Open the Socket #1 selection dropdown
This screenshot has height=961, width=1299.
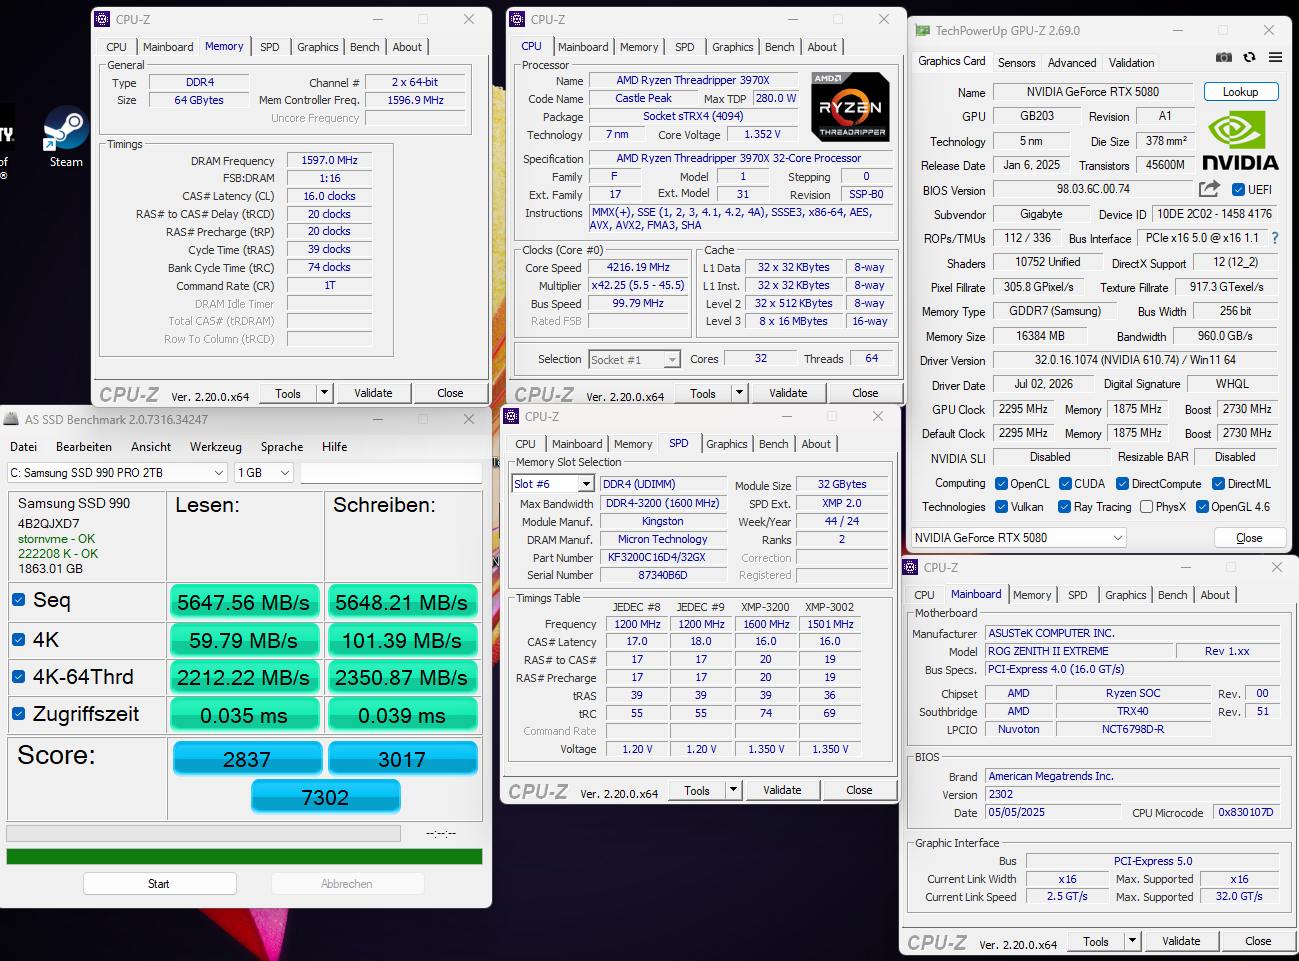pos(634,359)
